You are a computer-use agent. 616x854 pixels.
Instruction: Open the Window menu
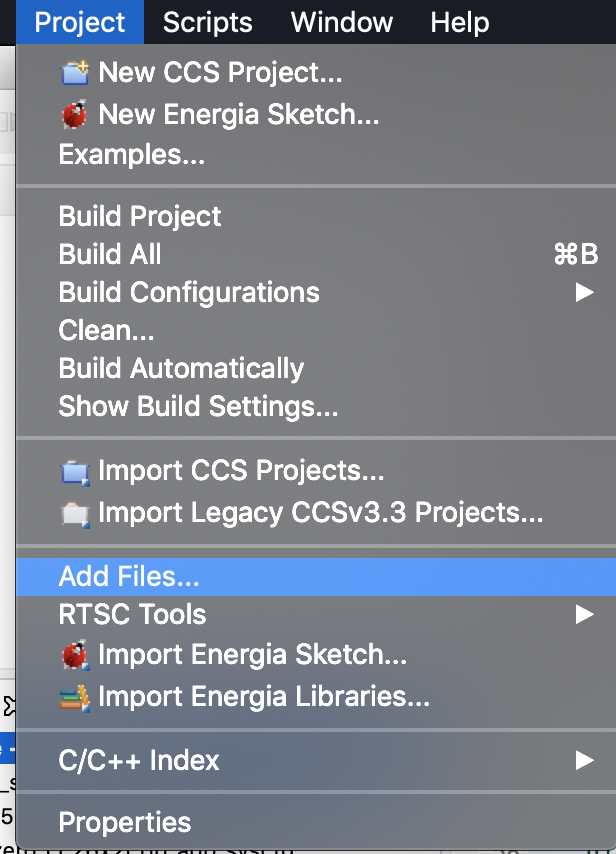341,22
